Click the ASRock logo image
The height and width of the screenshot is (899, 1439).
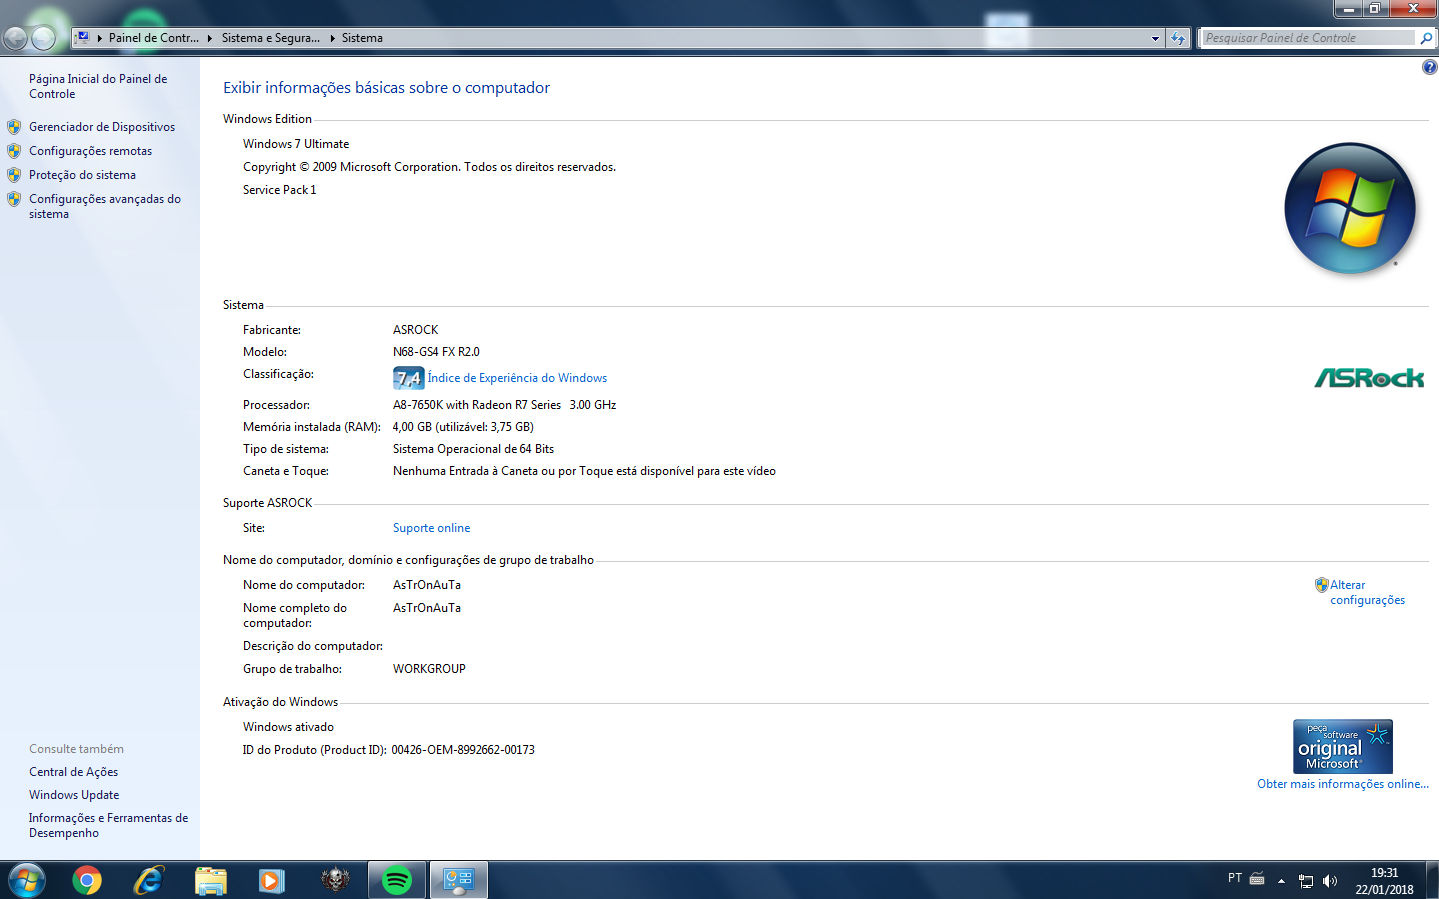tap(1368, 378)
